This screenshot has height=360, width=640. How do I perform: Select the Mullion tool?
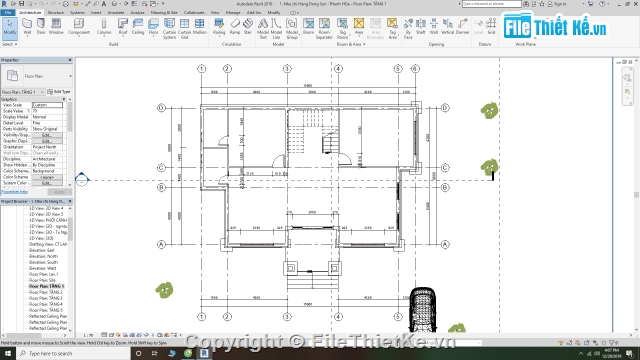pyautogui.click(x=200, y=27)
